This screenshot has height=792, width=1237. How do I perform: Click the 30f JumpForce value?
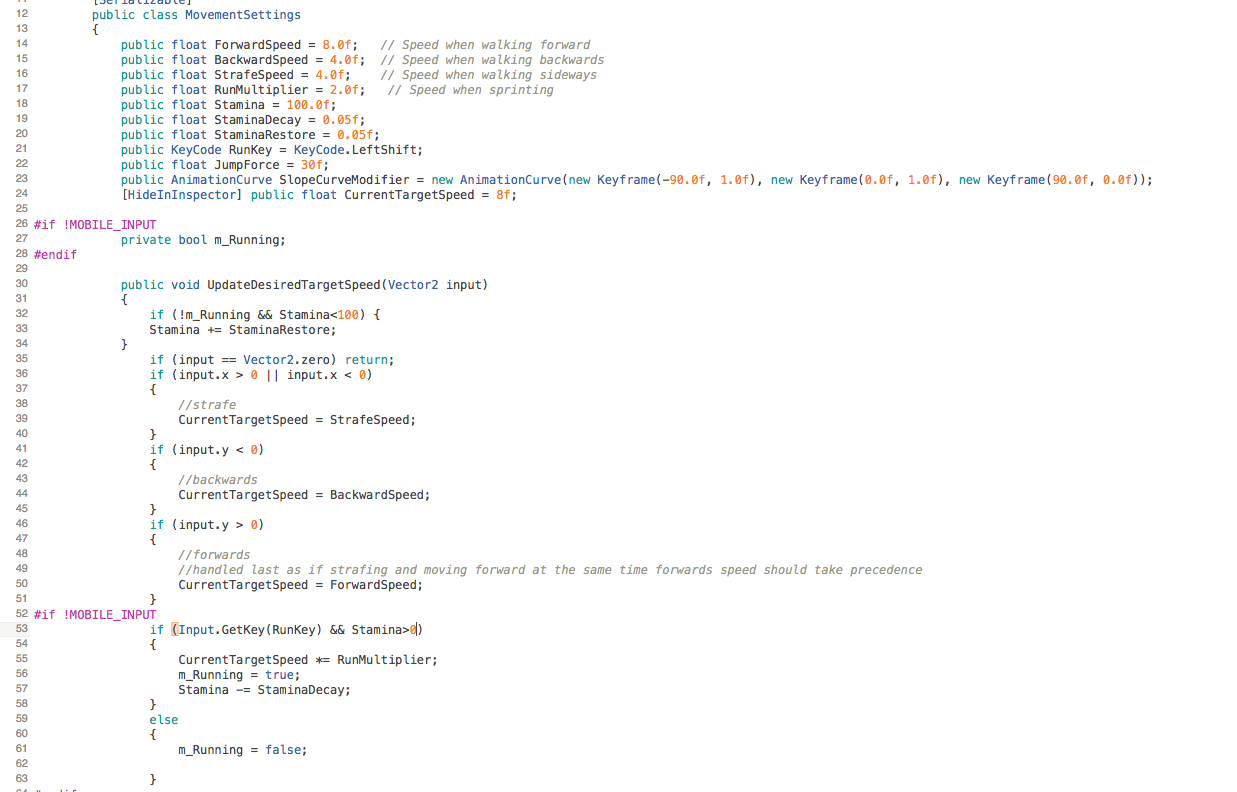coord(314,165)
